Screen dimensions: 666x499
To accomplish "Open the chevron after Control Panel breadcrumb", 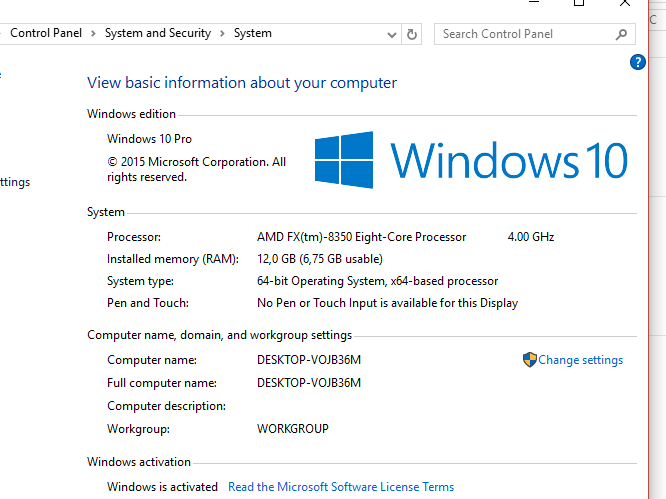I will (93, 34).
